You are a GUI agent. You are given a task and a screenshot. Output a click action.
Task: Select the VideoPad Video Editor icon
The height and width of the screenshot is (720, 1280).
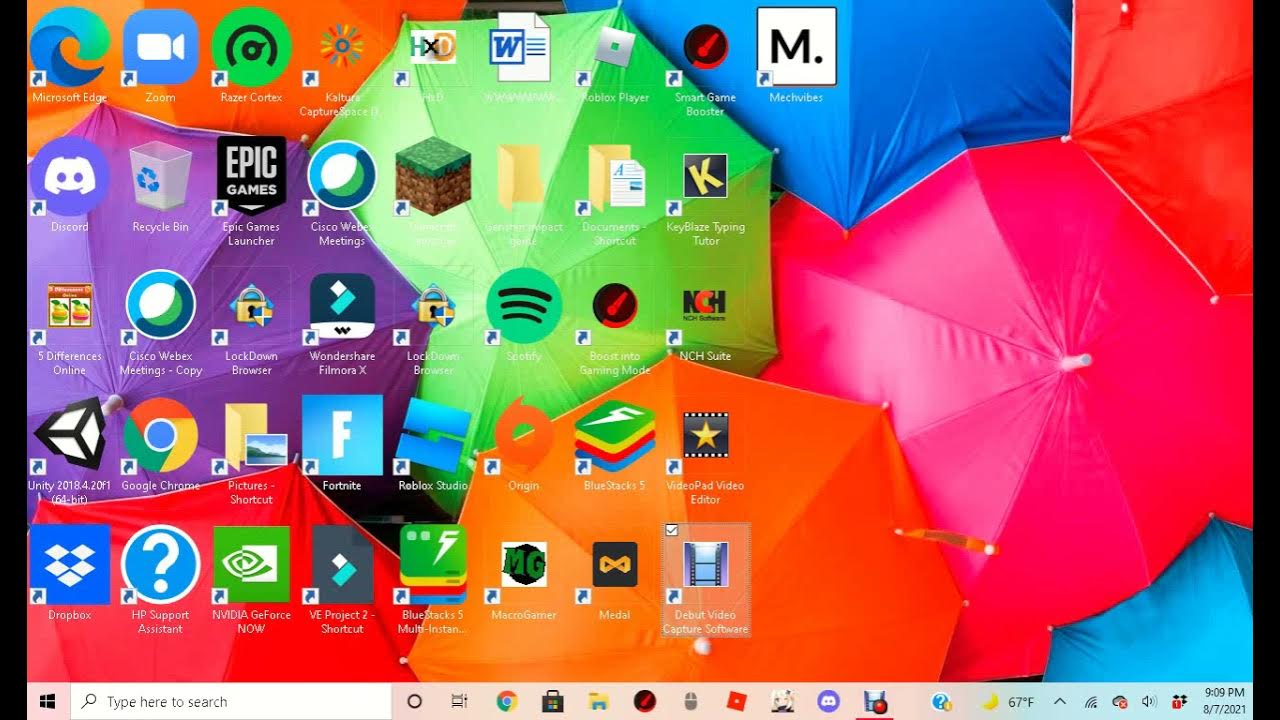(705, 436)
